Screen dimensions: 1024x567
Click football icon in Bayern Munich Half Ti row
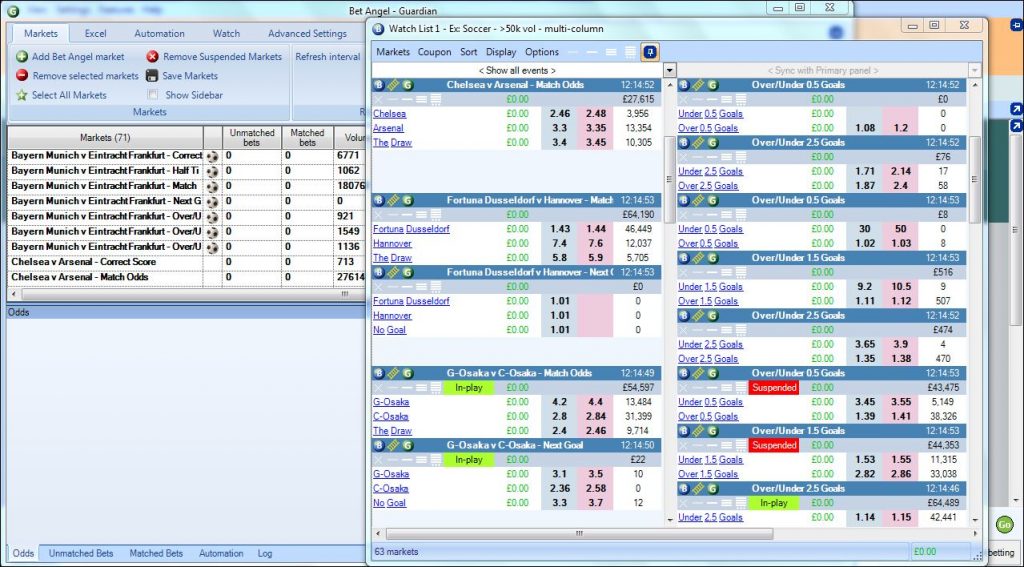click(x=212, y=171)
